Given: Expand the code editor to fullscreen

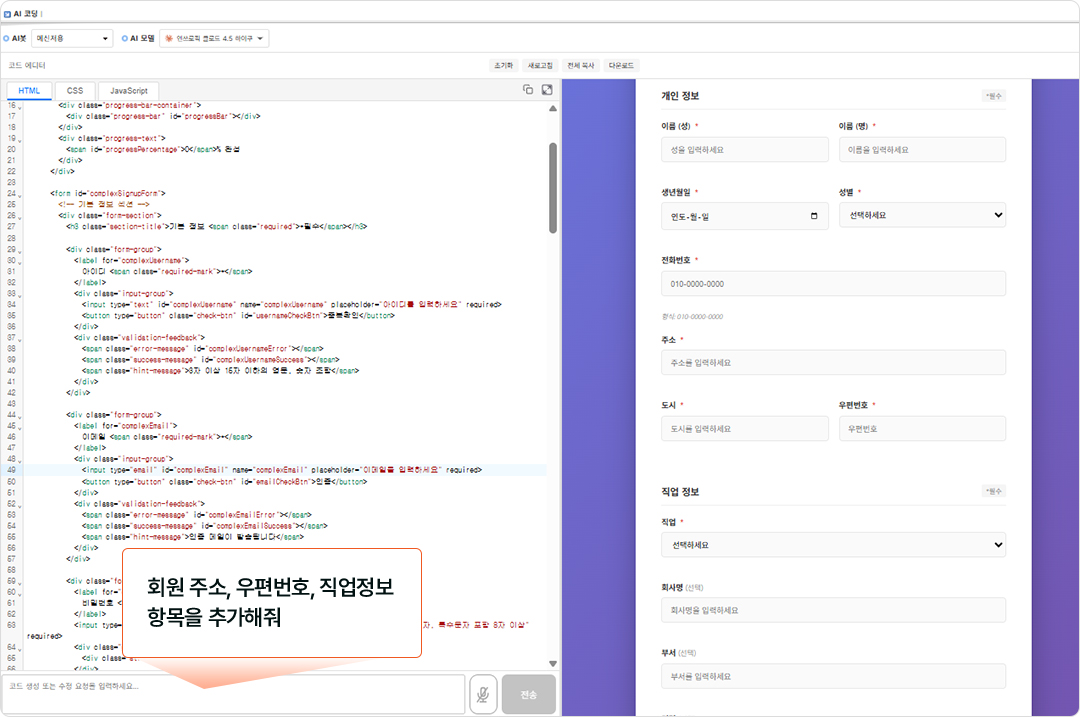Looking at the screenshot, I should (x=547, y=90).
